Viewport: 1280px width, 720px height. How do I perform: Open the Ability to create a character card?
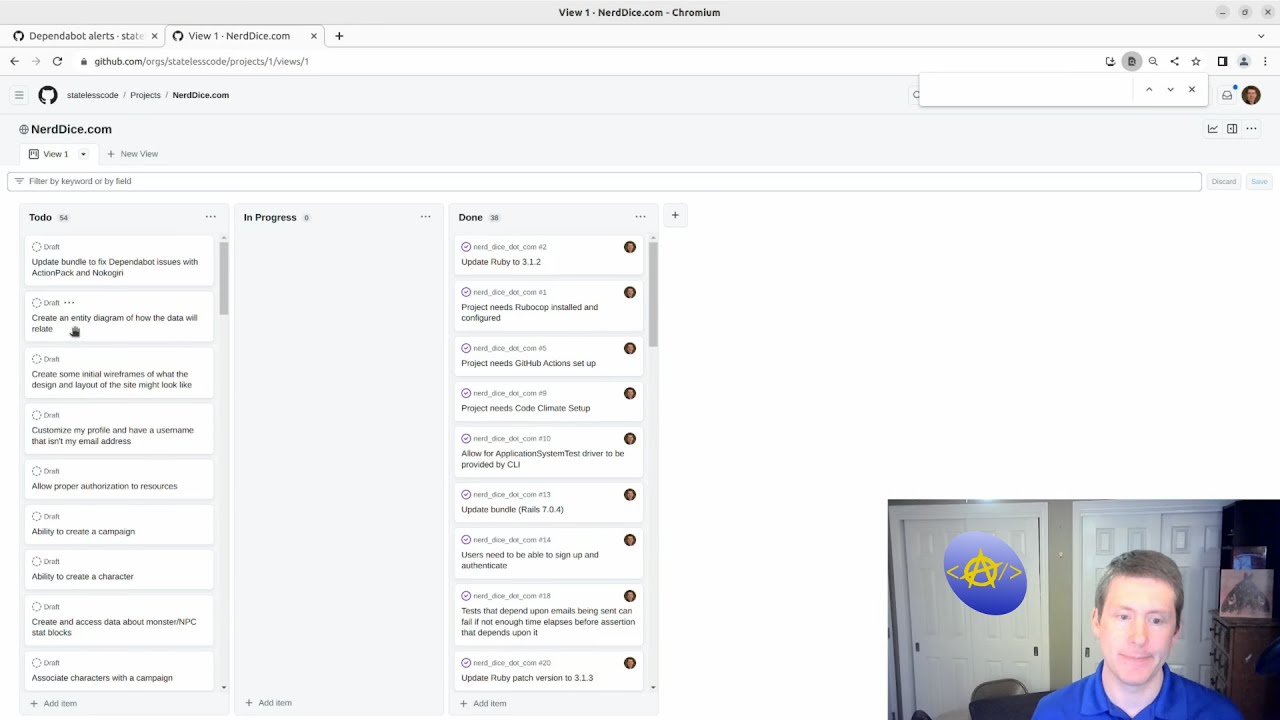pyautogui.click(x=119, y=570)
